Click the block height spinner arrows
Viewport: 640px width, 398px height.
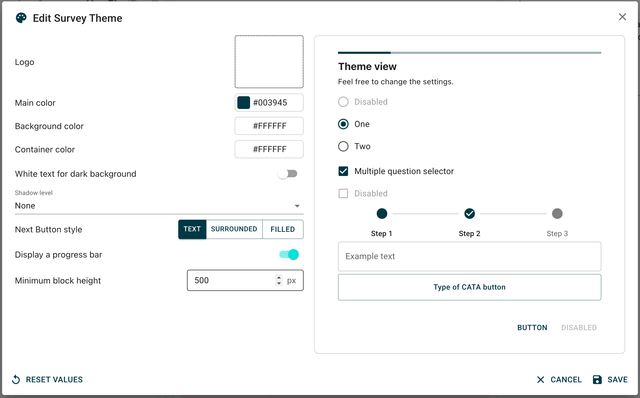point(279,280)
